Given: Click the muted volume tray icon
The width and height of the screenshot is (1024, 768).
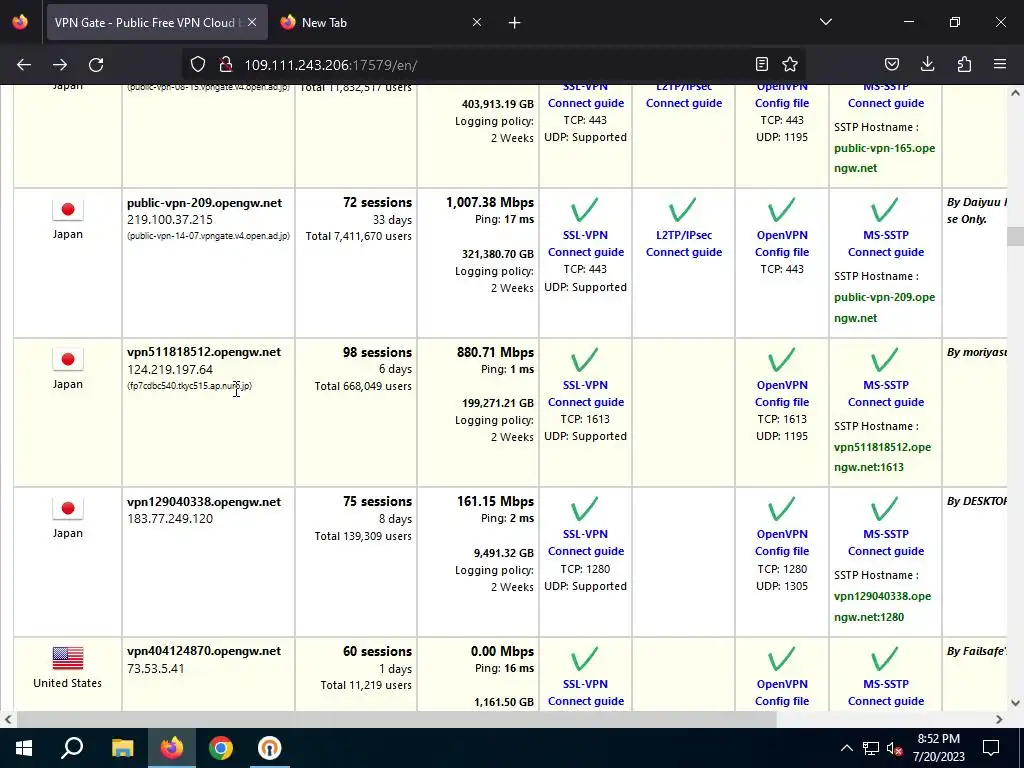Looking at the screenshot, I should pyautogui.click(x=894, y=748).
